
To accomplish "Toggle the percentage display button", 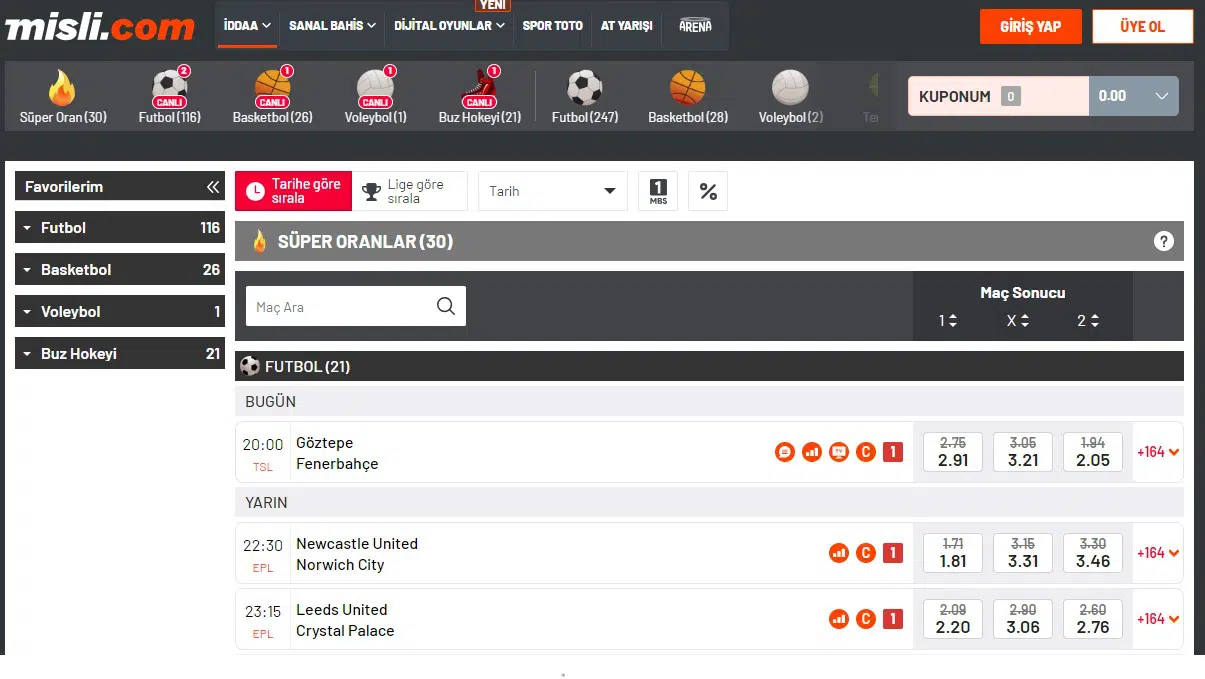I will click(x=708, y=191).
